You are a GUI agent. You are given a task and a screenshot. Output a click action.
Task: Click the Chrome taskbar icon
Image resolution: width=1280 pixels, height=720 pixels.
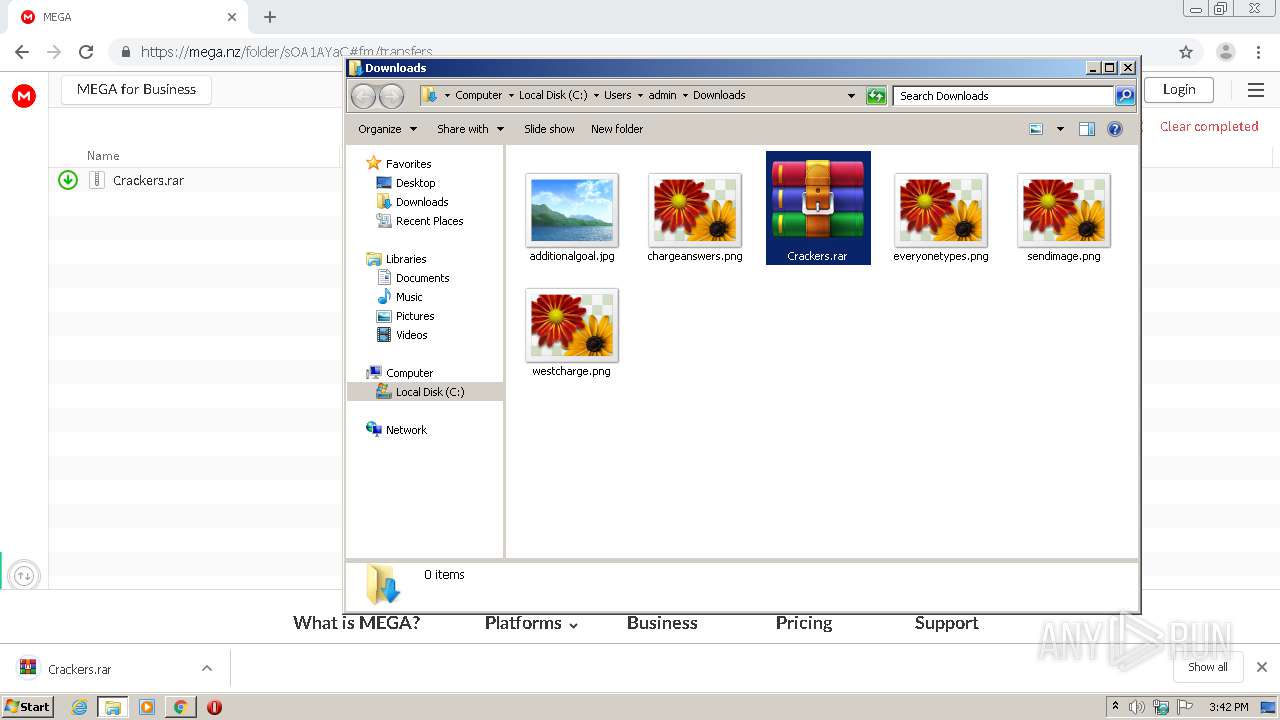[x=180, y=707]
